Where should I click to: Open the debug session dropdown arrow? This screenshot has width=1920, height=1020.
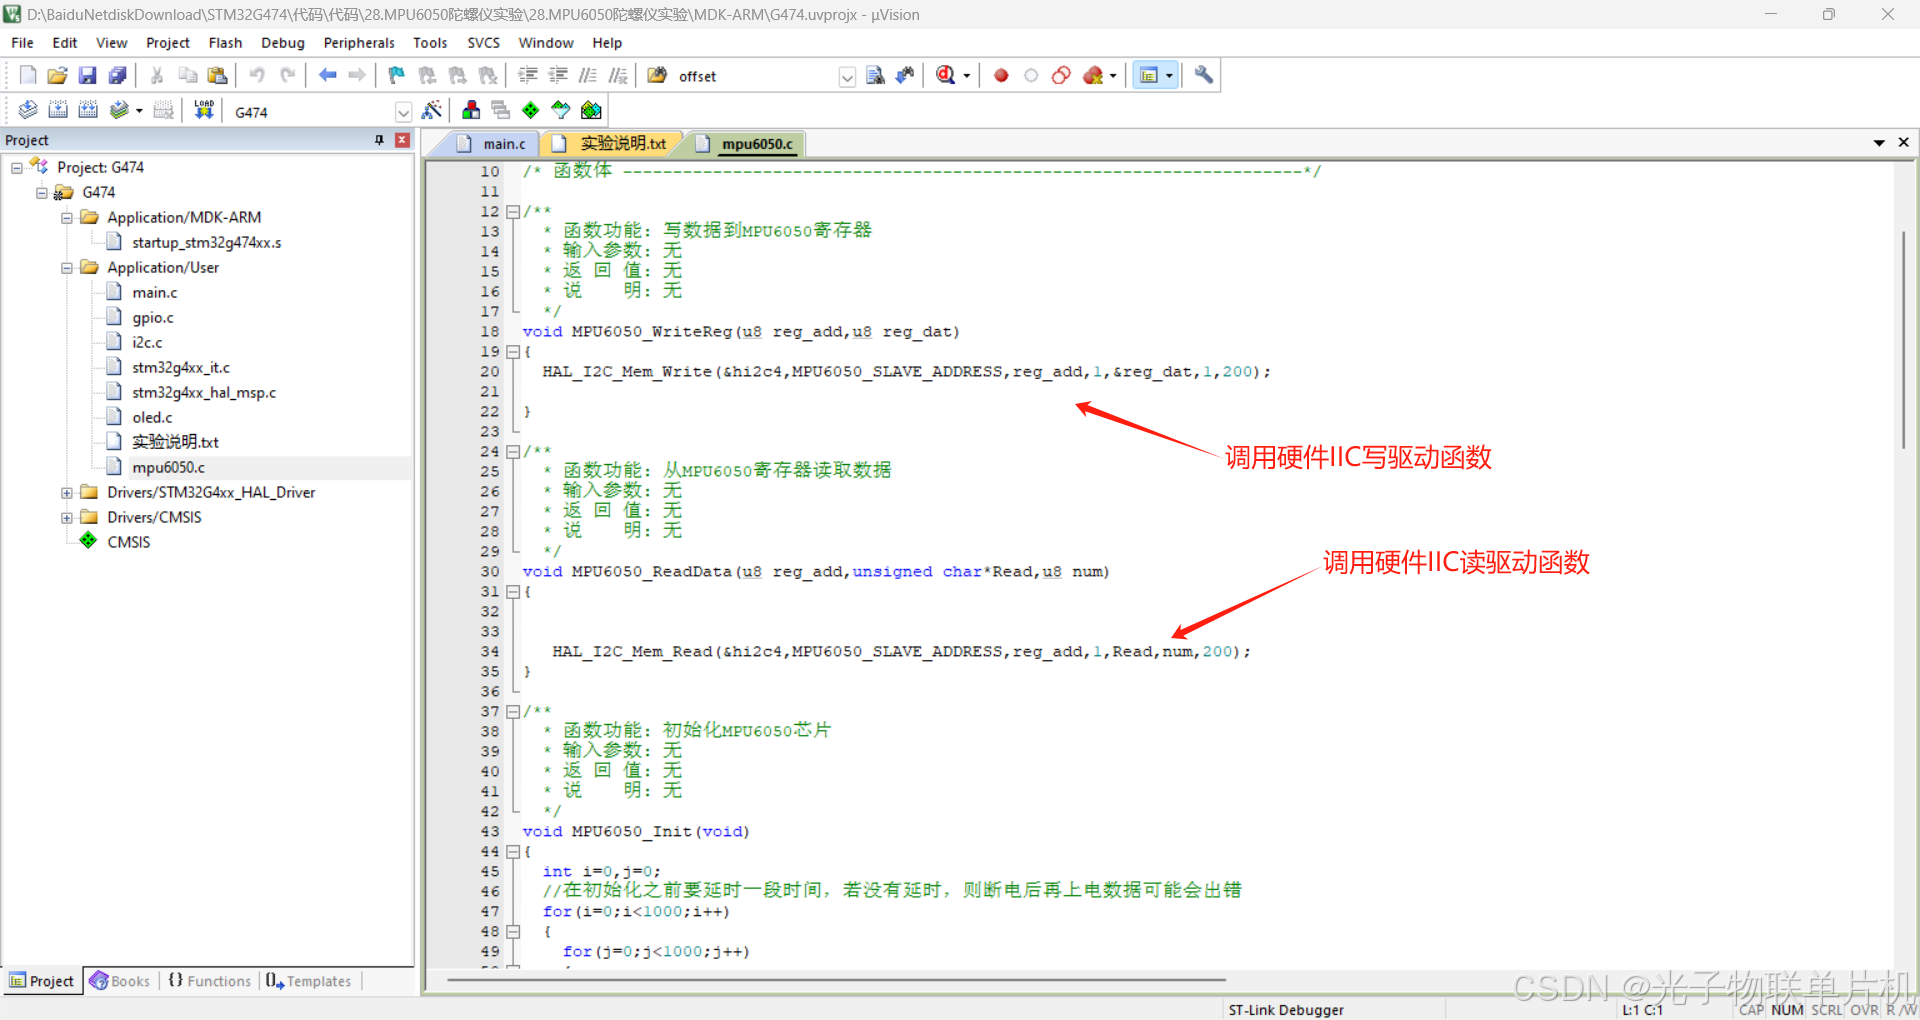tap(966, 76)
